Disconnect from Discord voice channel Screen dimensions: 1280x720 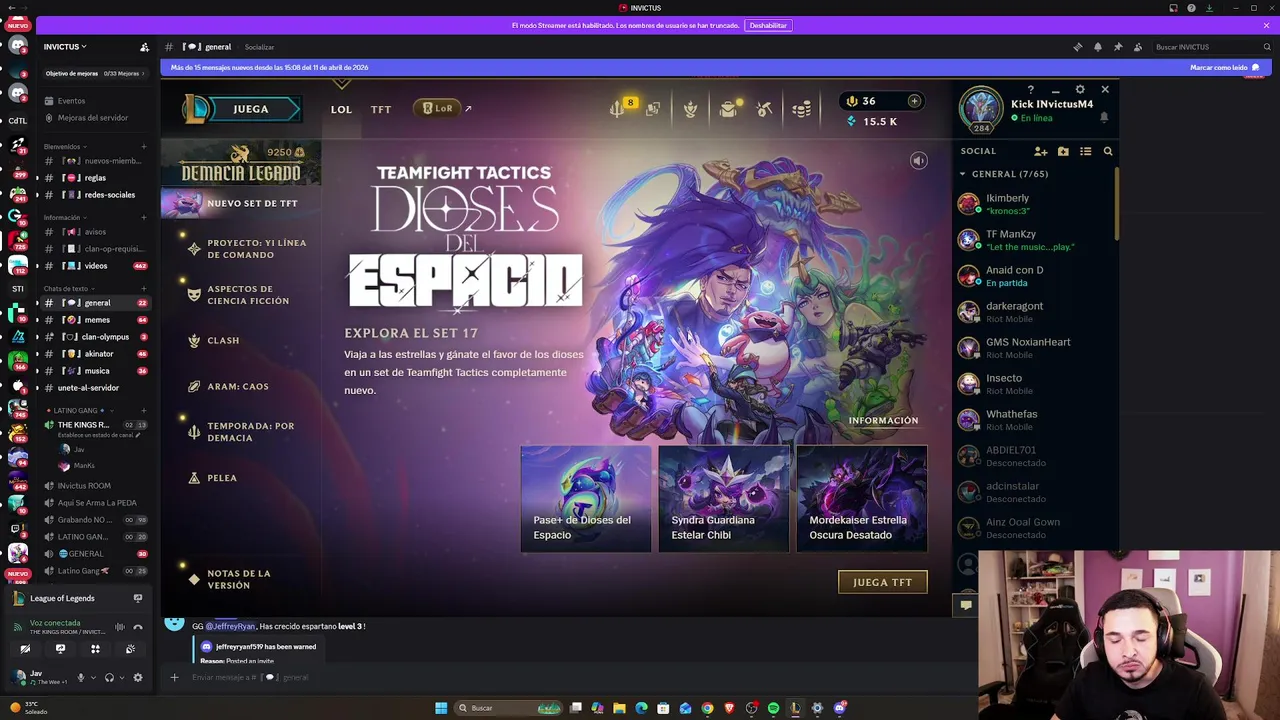coord(138,627)
